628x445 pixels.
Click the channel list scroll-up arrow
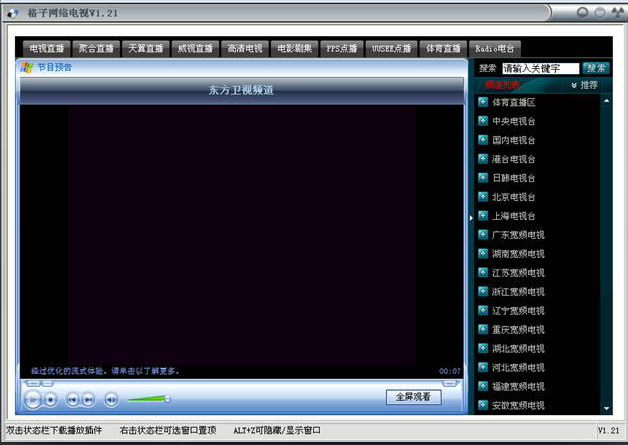point(606,101)
